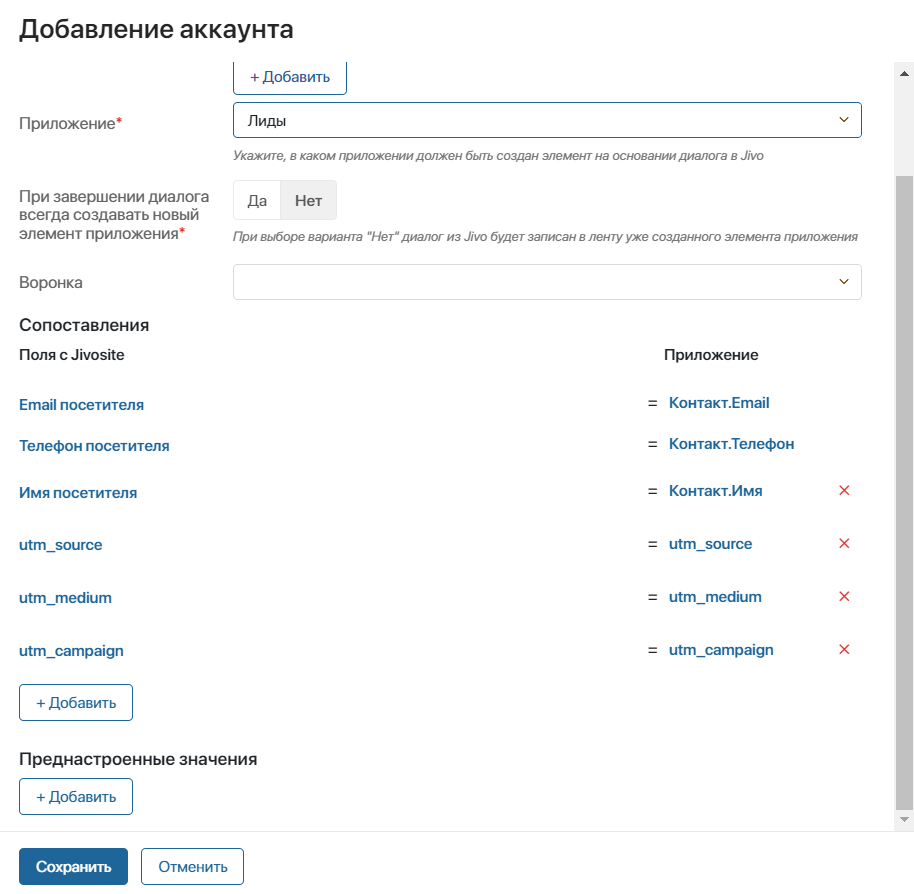Click scrollbar down arrow
This screenshot has height=894, width=914.
(x=904, y=819)
